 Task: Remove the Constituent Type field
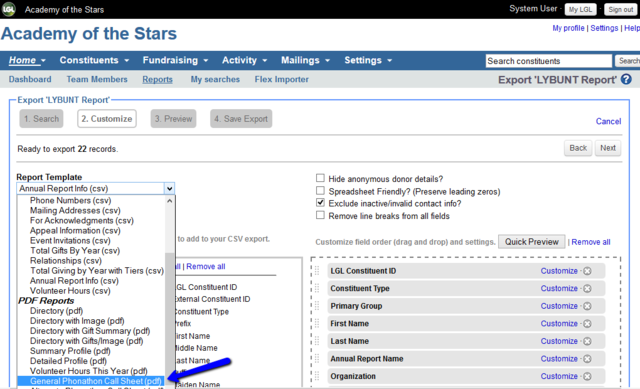click(587, 289)
